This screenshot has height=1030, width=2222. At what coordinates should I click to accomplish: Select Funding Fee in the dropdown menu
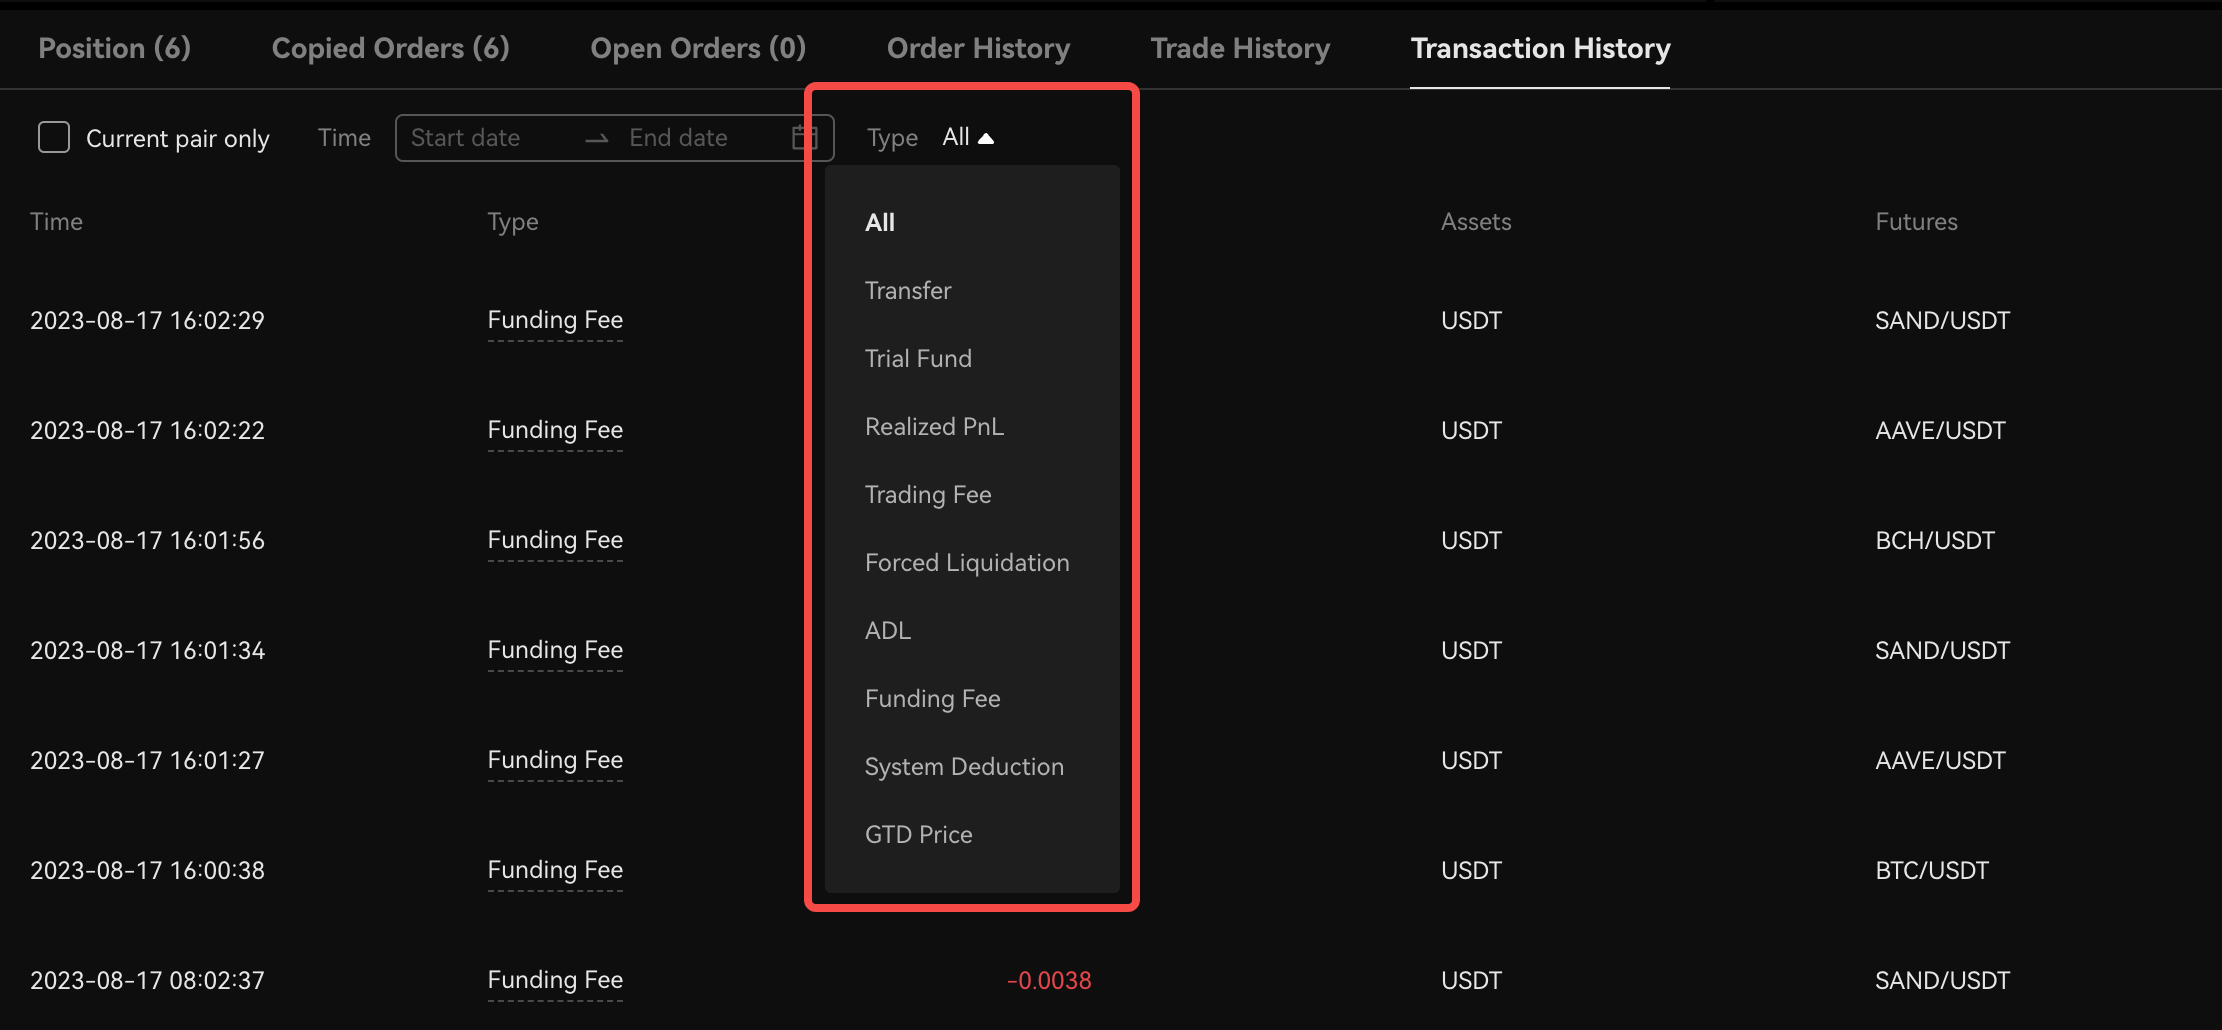coord(932,699)
